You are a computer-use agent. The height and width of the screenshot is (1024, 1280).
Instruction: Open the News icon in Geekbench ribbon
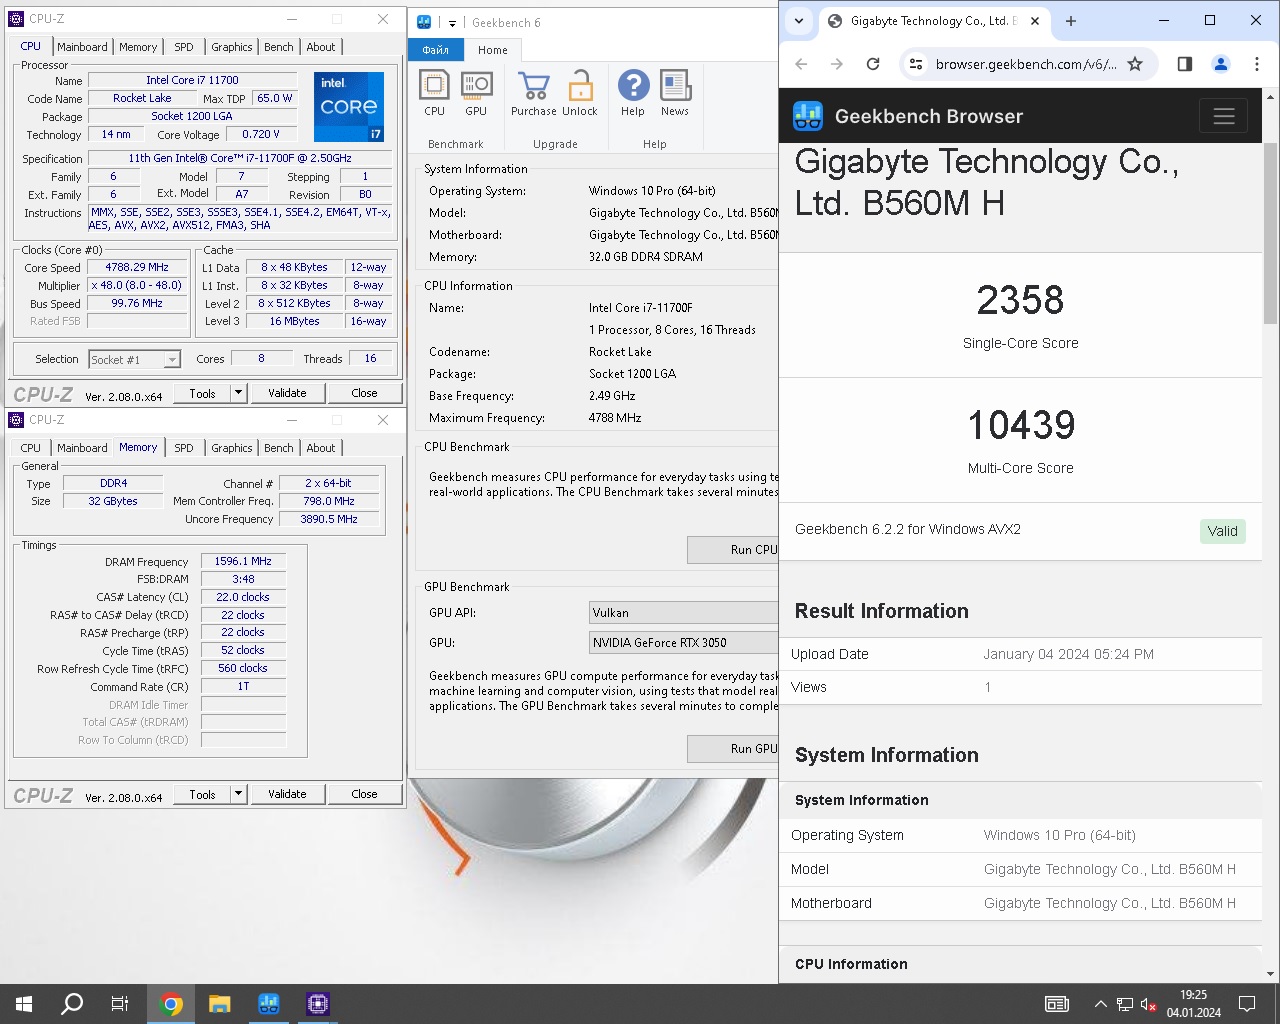(x=675, y=93)
